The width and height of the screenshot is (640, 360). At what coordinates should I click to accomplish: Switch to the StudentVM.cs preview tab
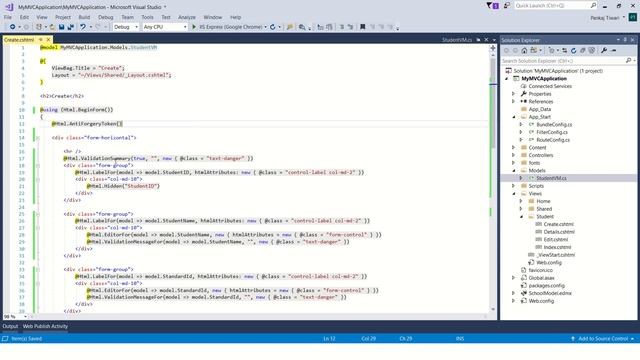coord(457,40)
